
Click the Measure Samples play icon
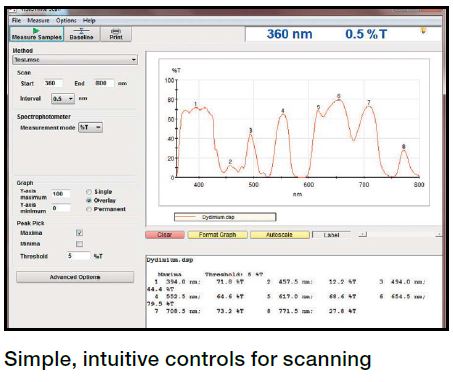tap(36, 31)
